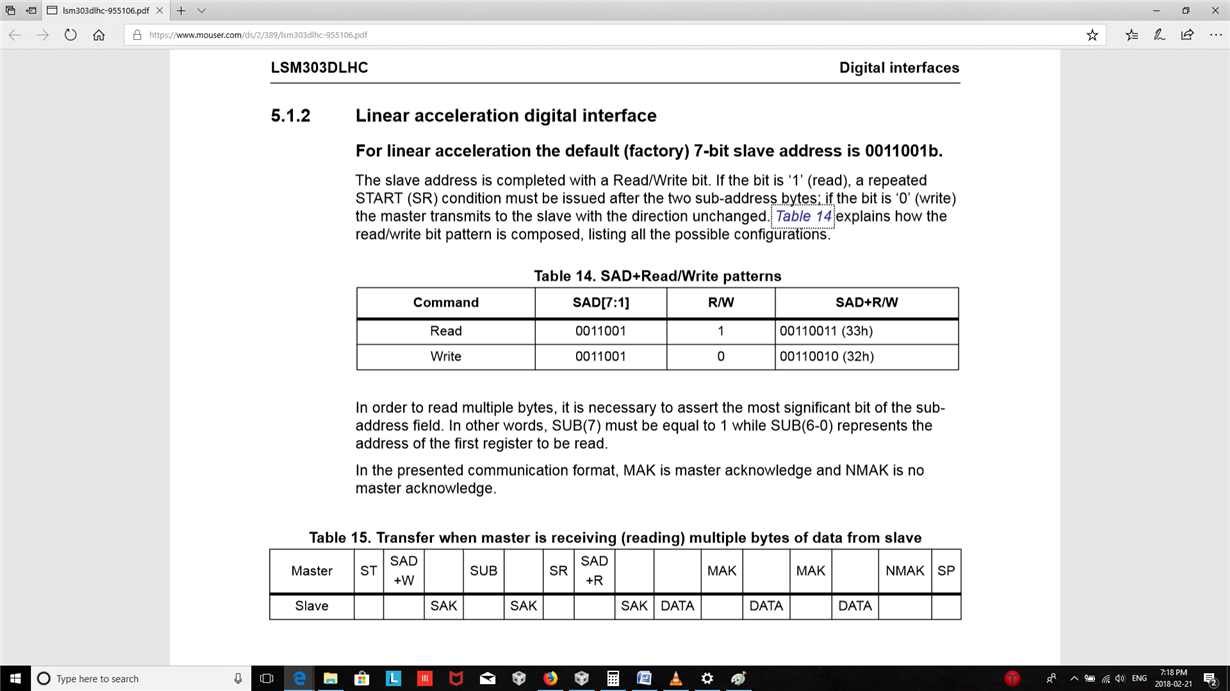Go back to the previous page
This screenshot has width=1230, height=691.
point(14,35)
